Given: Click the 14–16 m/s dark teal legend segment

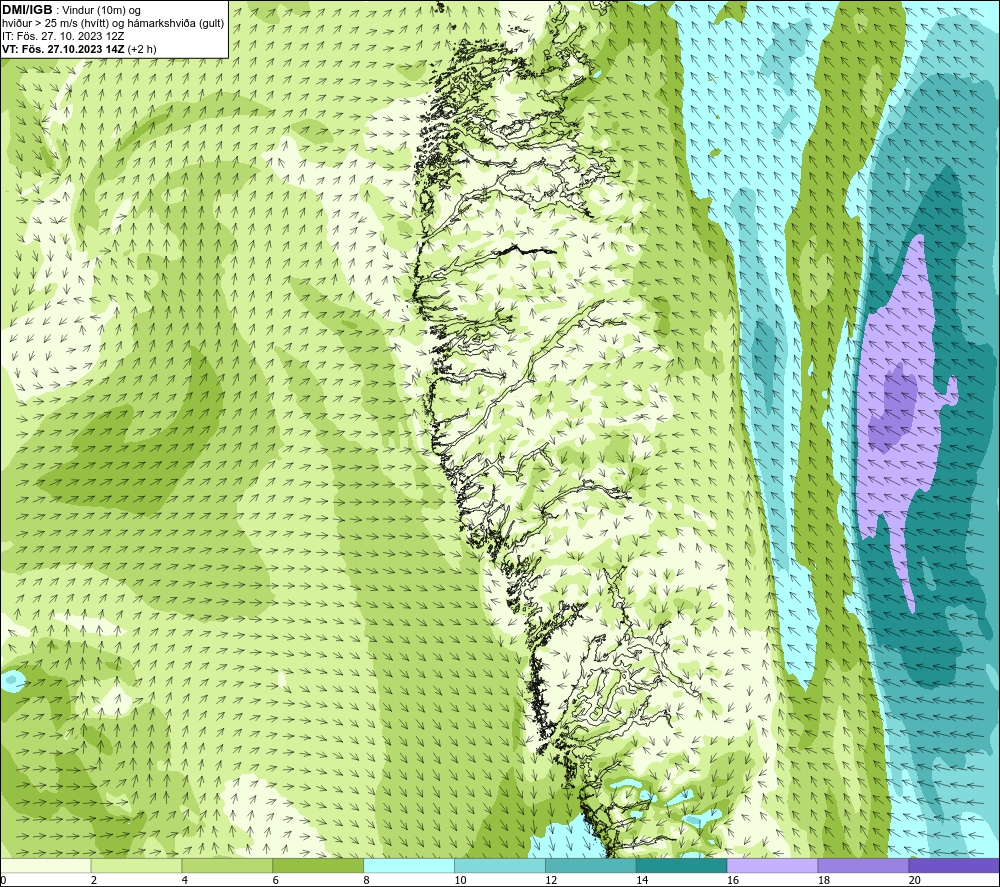Looking at the screenshot, I should 682,865.
